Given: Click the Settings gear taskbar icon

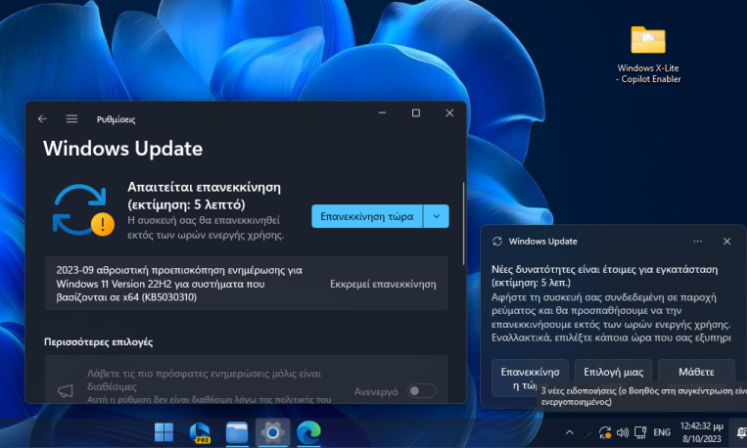Looking at the screenshot, I should [x=273, y=432].
